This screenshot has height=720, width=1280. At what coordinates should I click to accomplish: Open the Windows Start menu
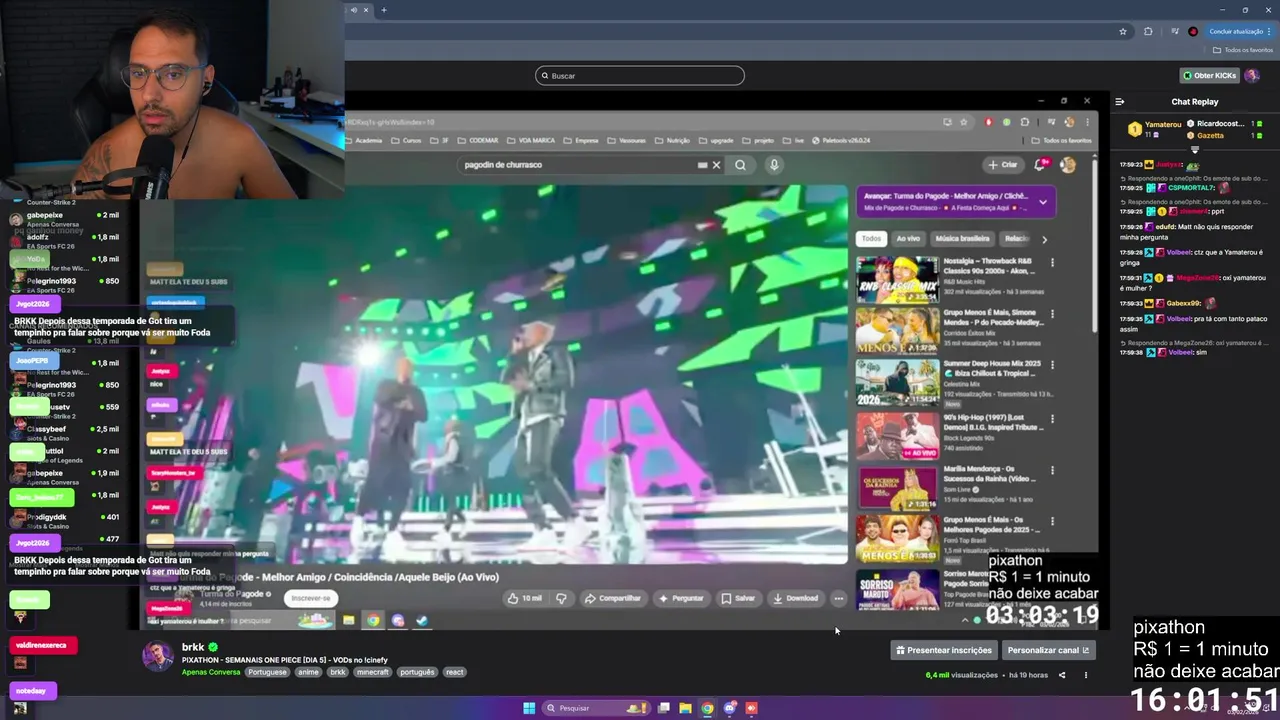click(529, 708)
